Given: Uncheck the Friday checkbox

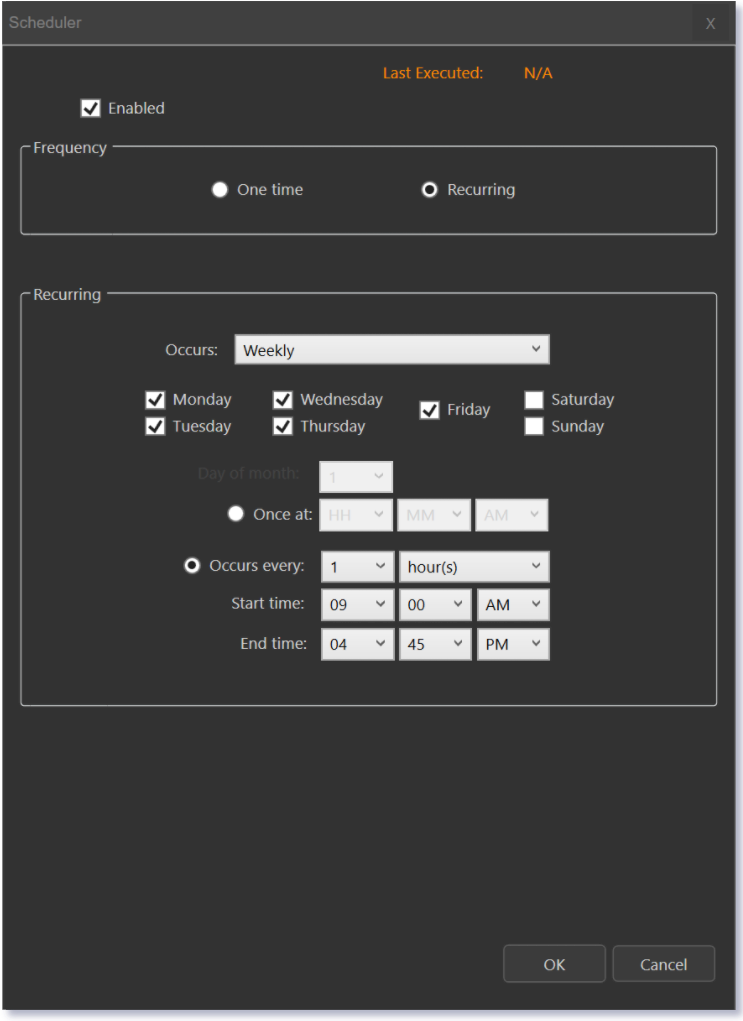Looking at the screenshot, I should [430, 410].
